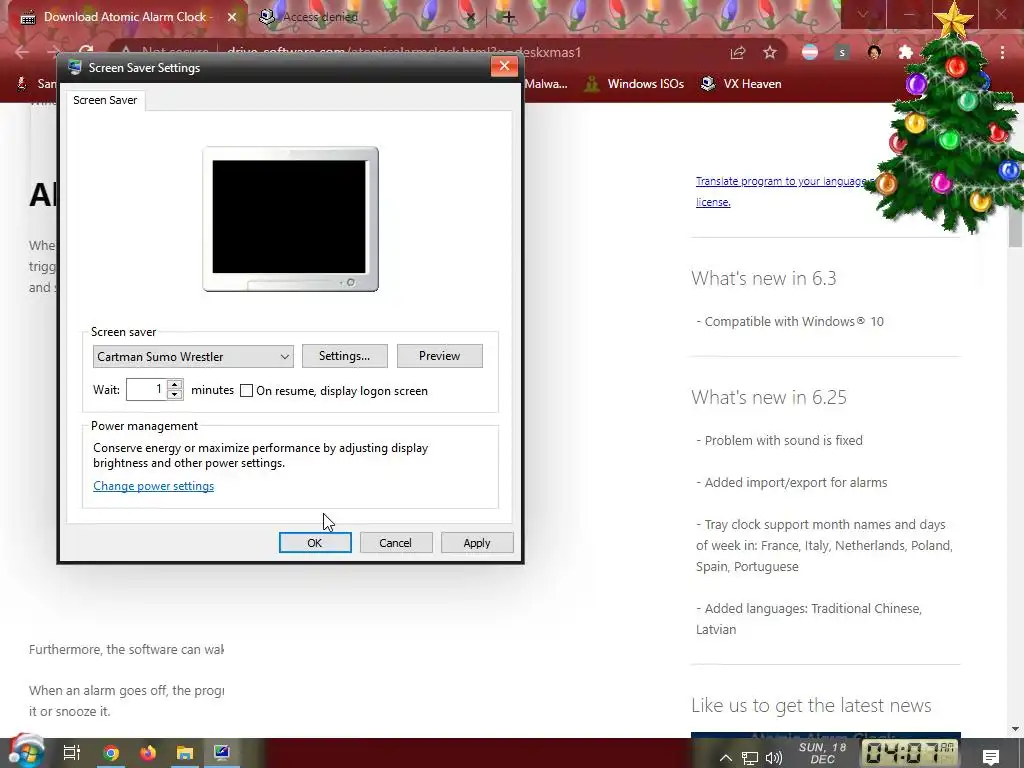Click the extension icon labeled S
1024x768 pixels.
(x=842, y=53)
